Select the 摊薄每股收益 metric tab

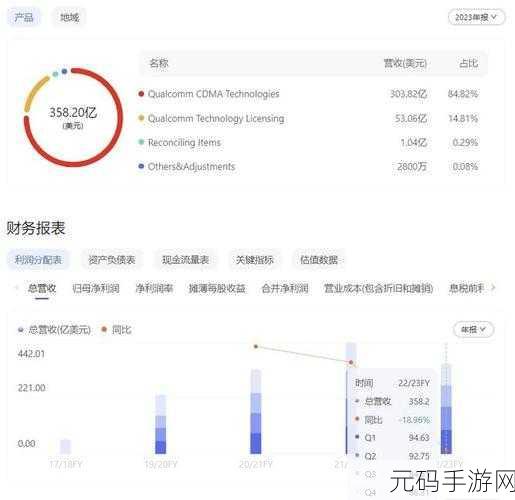217,288
